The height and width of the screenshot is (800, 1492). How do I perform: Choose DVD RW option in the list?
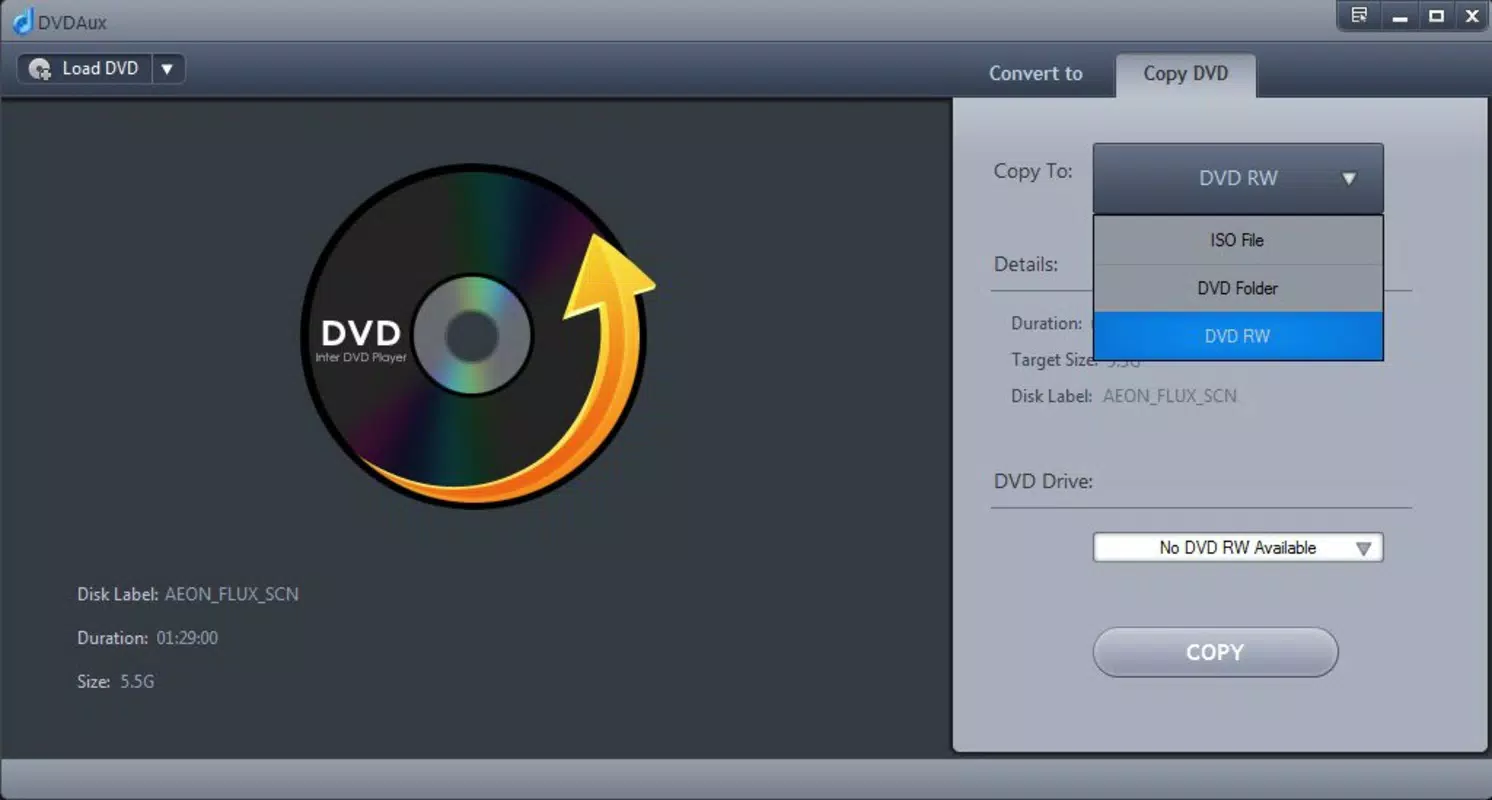tap(1238, 336)
